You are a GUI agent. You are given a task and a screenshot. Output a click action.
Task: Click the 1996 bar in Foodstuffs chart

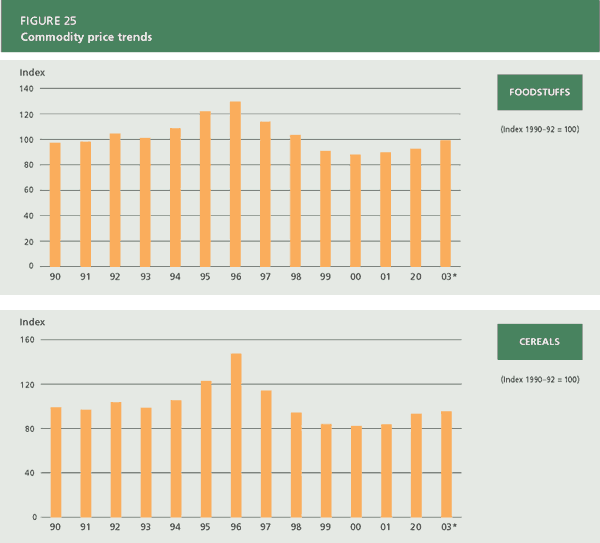pyautogui.click(x=236, y=184)
